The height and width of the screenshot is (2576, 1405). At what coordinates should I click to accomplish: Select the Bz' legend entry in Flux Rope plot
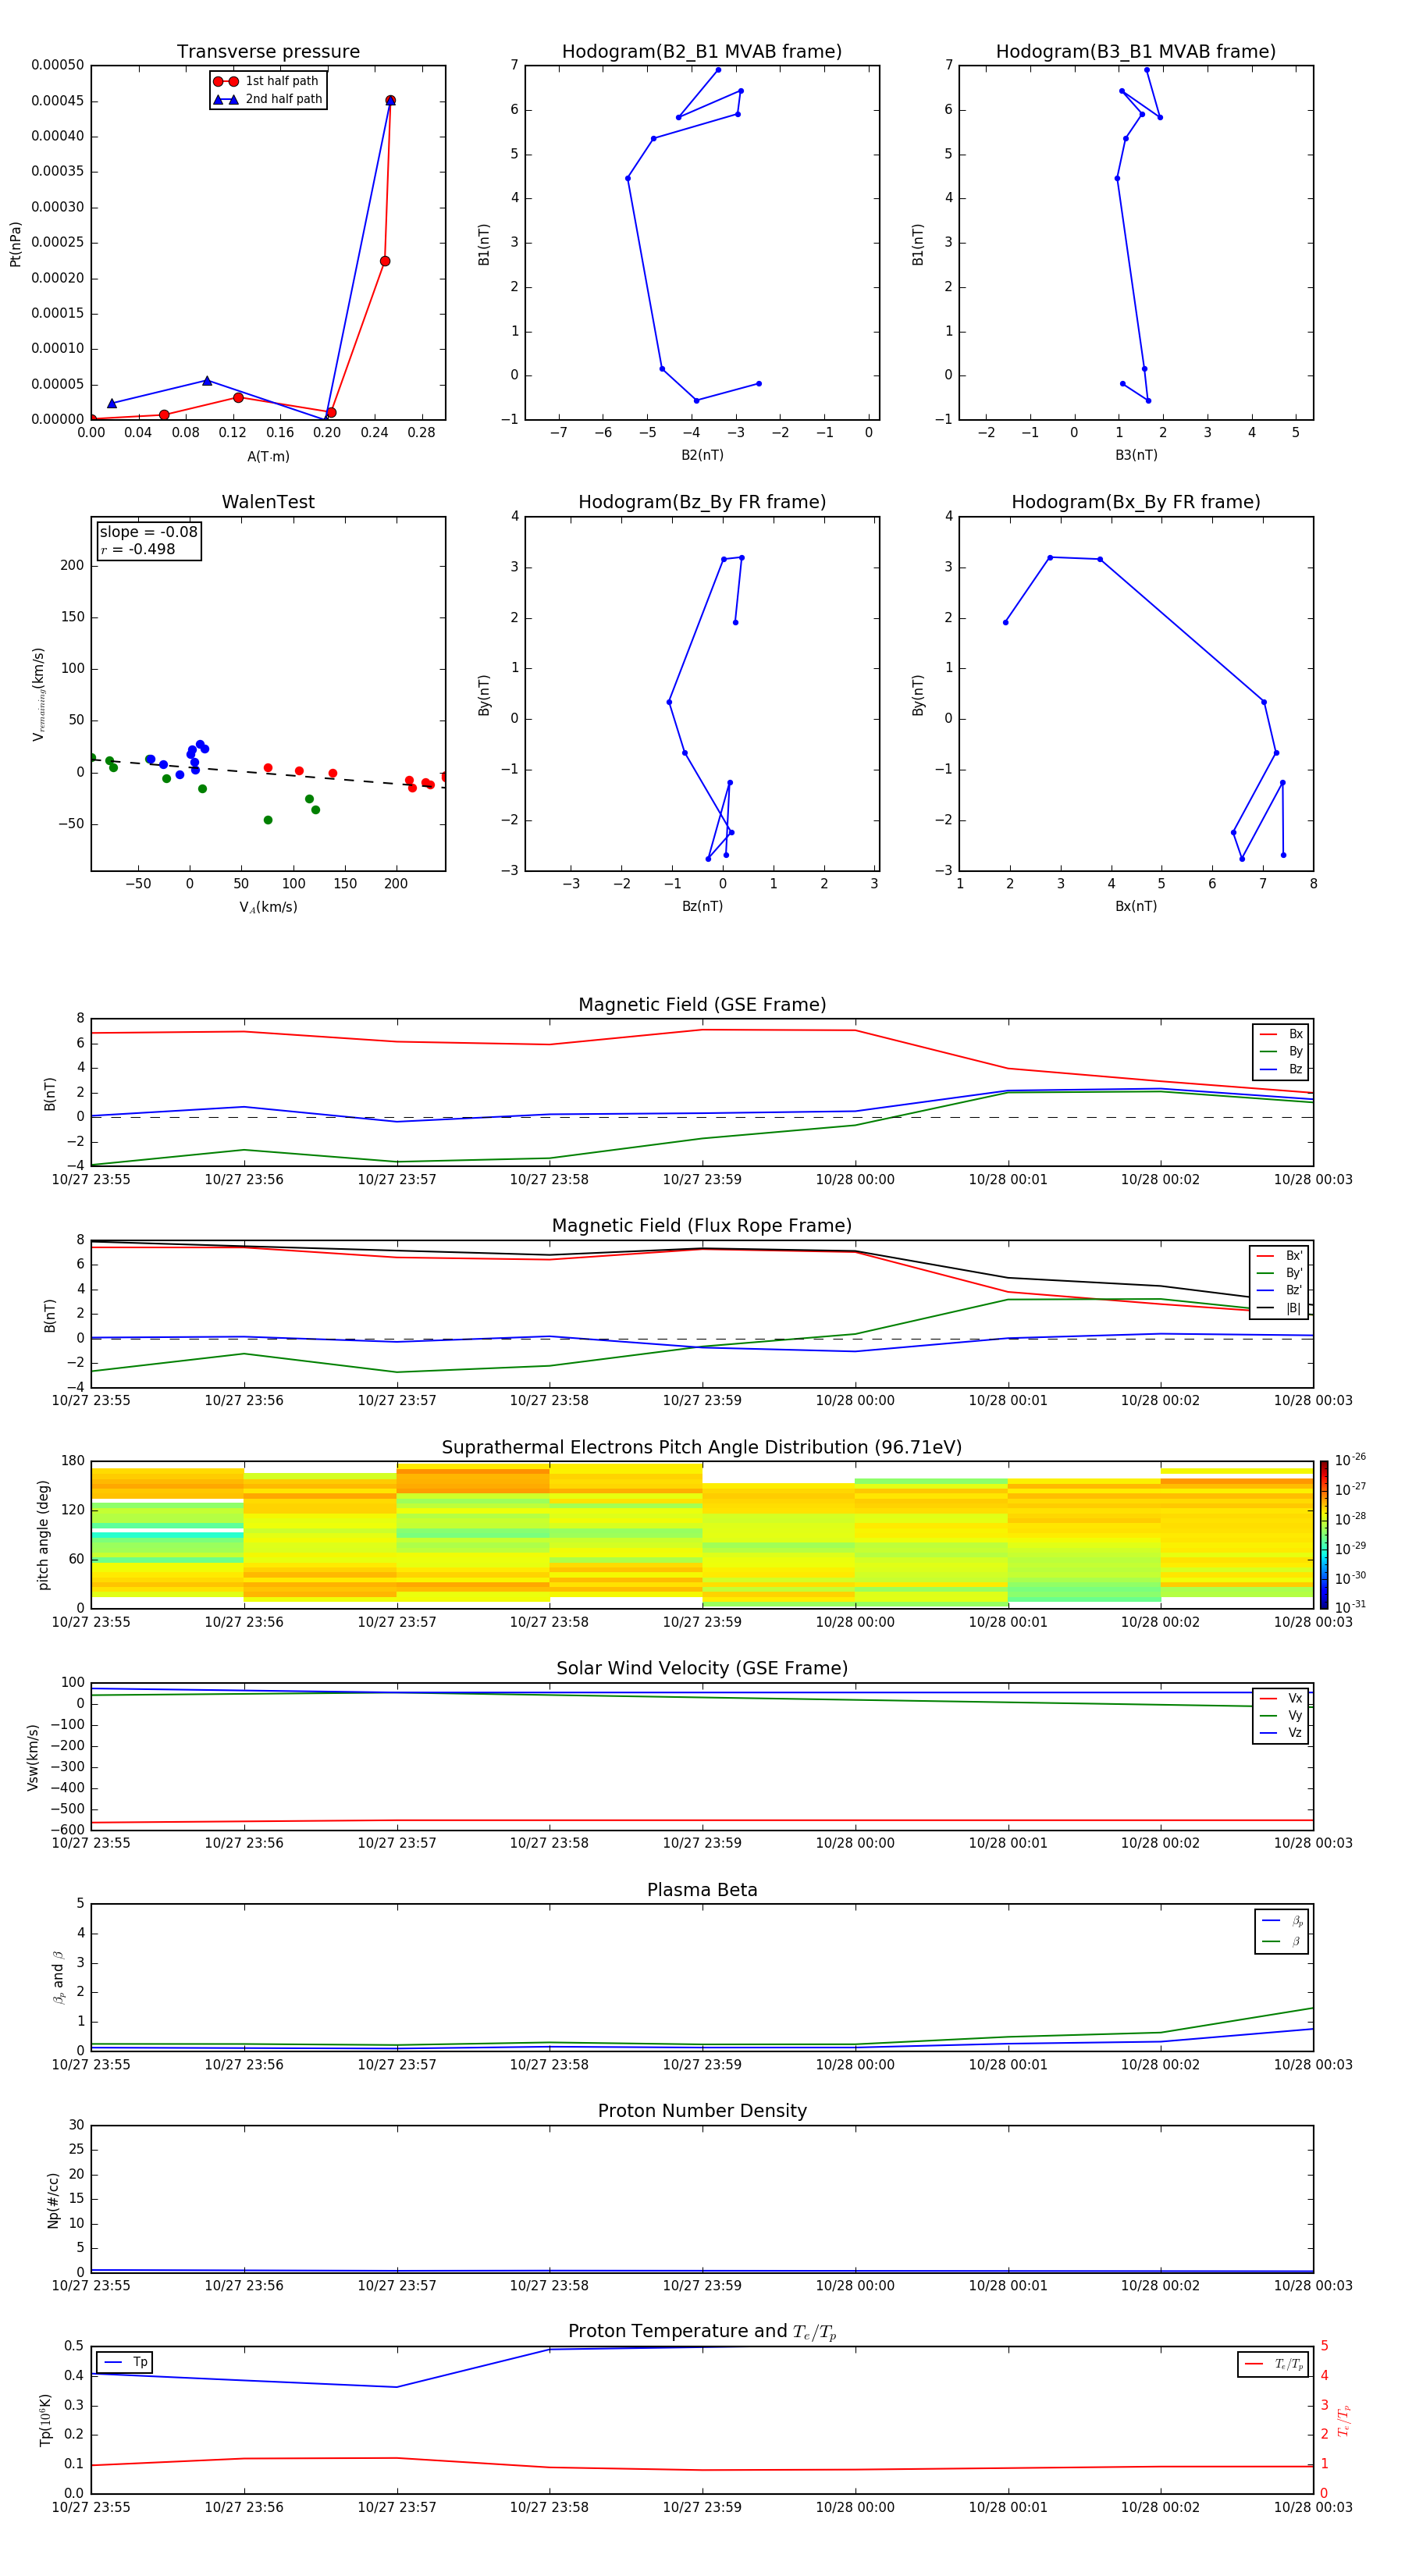(x=1279, y=1290)
